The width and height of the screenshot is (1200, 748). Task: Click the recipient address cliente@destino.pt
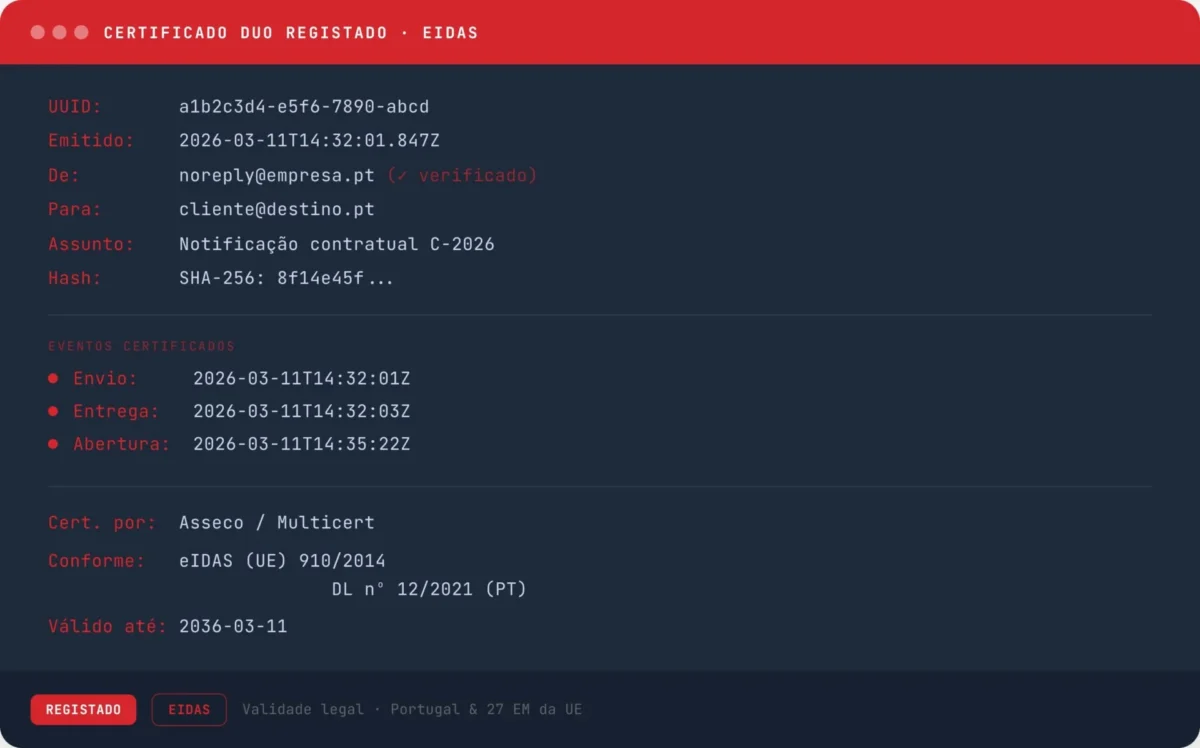pos(276,210)
